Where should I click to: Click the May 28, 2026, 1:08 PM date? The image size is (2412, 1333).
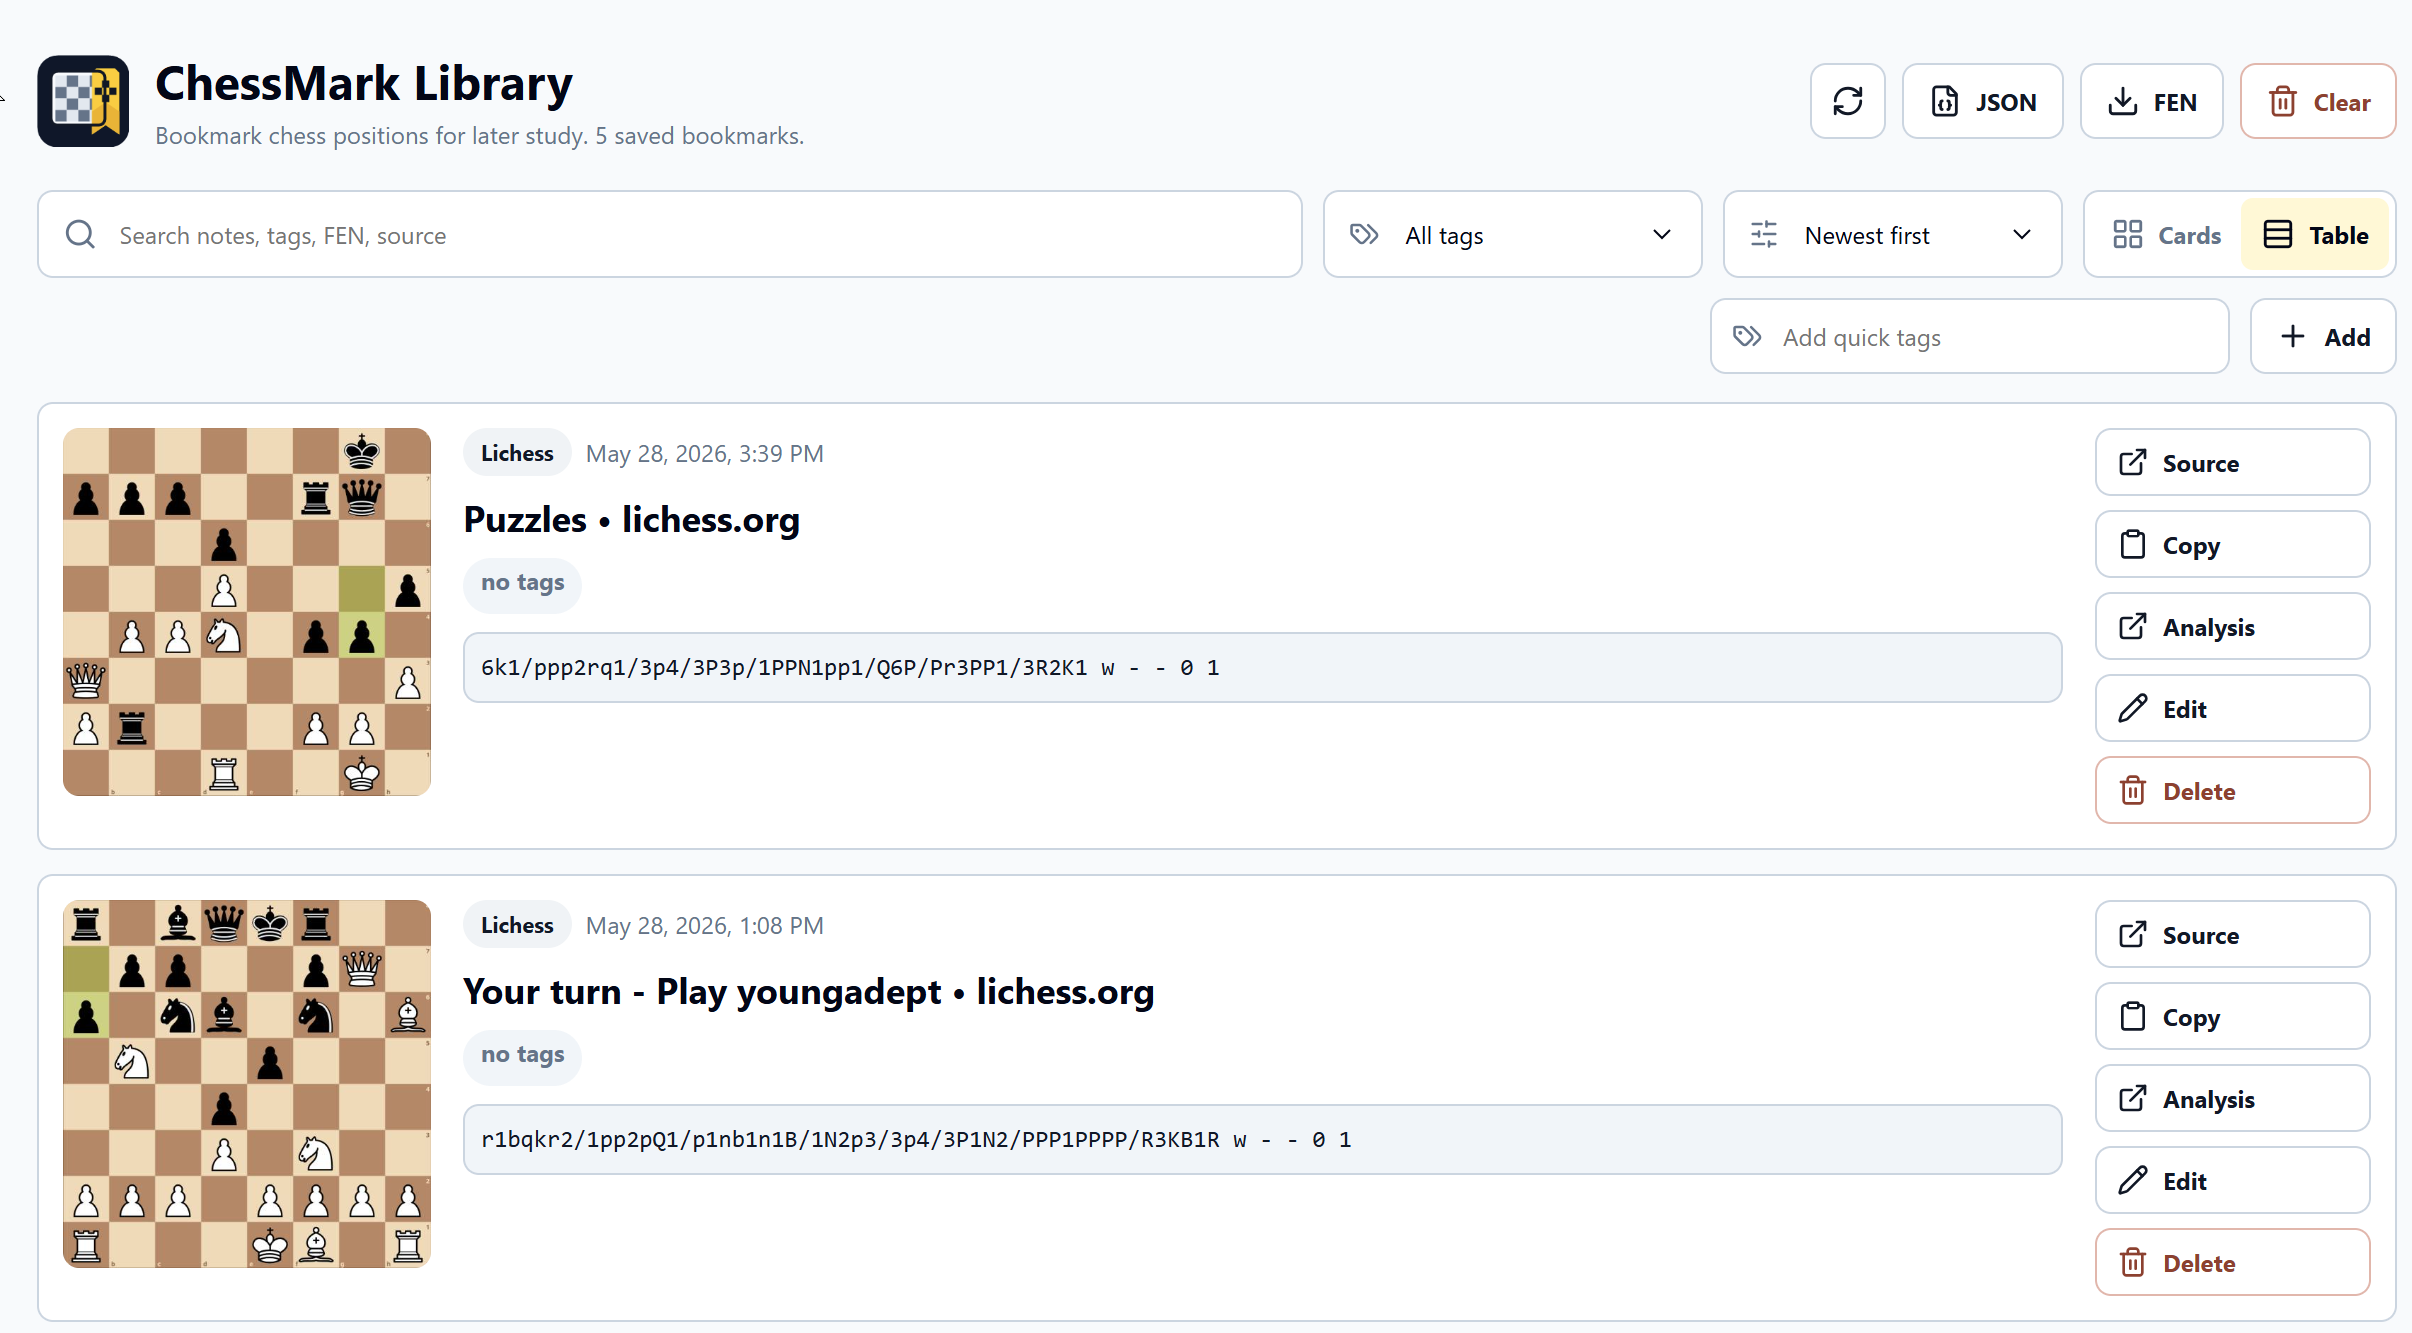point(705,926)
